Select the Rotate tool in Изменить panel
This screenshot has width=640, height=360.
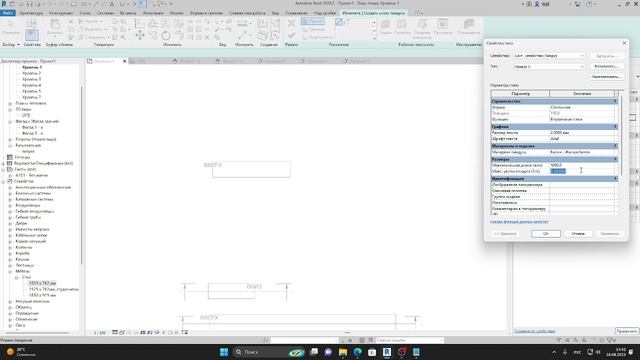[x=166, y=36]
